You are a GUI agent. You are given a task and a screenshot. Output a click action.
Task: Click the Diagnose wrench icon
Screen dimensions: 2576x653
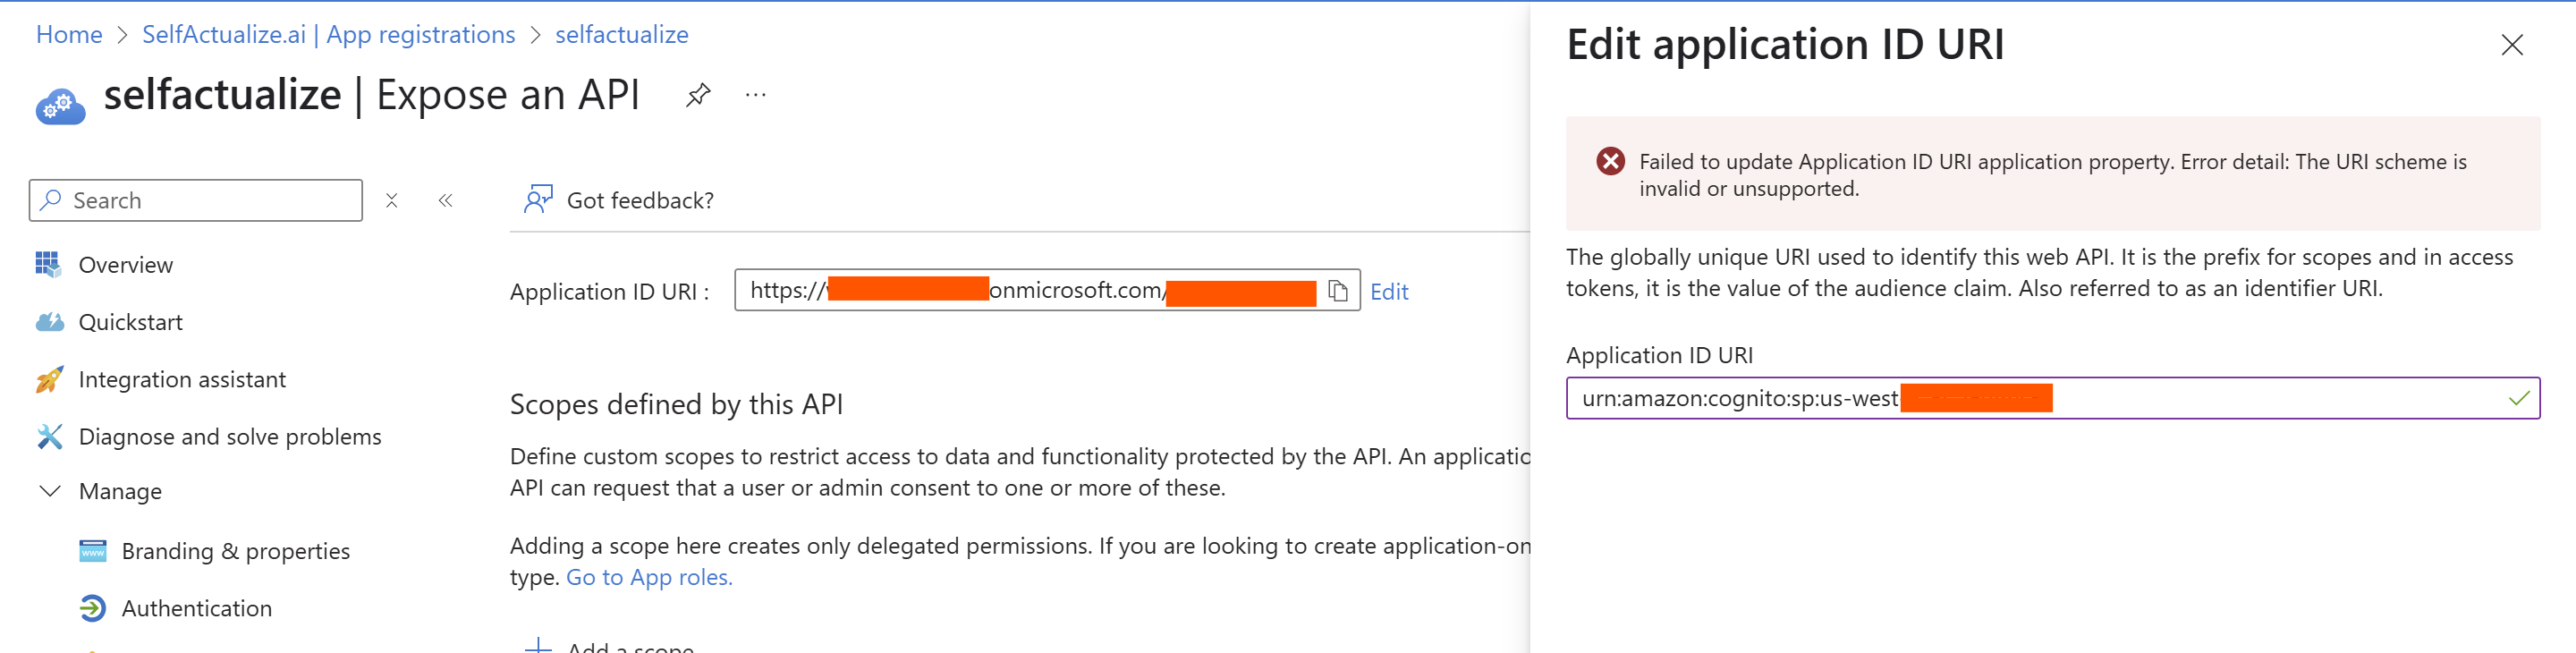49,437
